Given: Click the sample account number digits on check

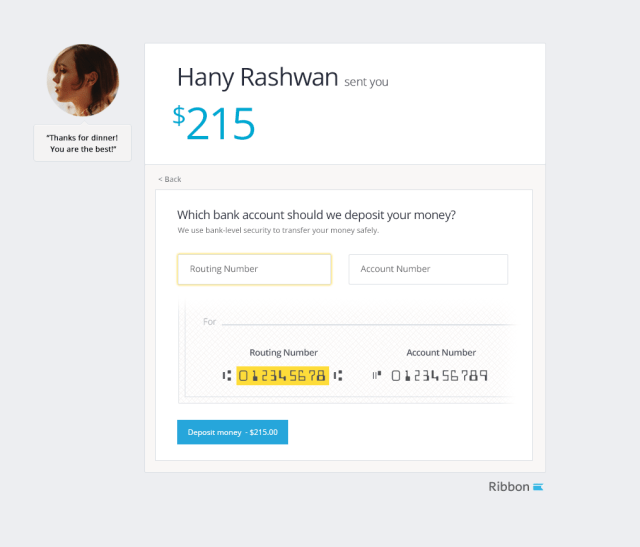Looking at the screenshot, I should (x=440, y=376).
